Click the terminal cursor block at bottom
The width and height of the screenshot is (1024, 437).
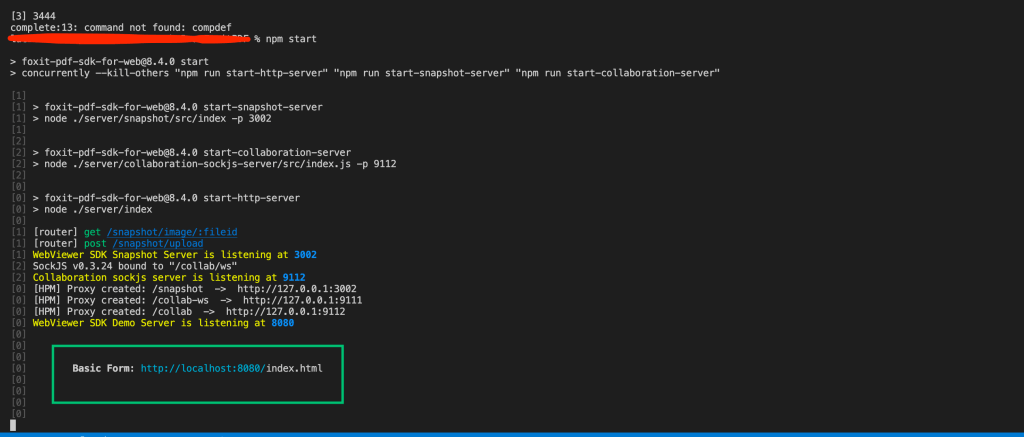13,425
